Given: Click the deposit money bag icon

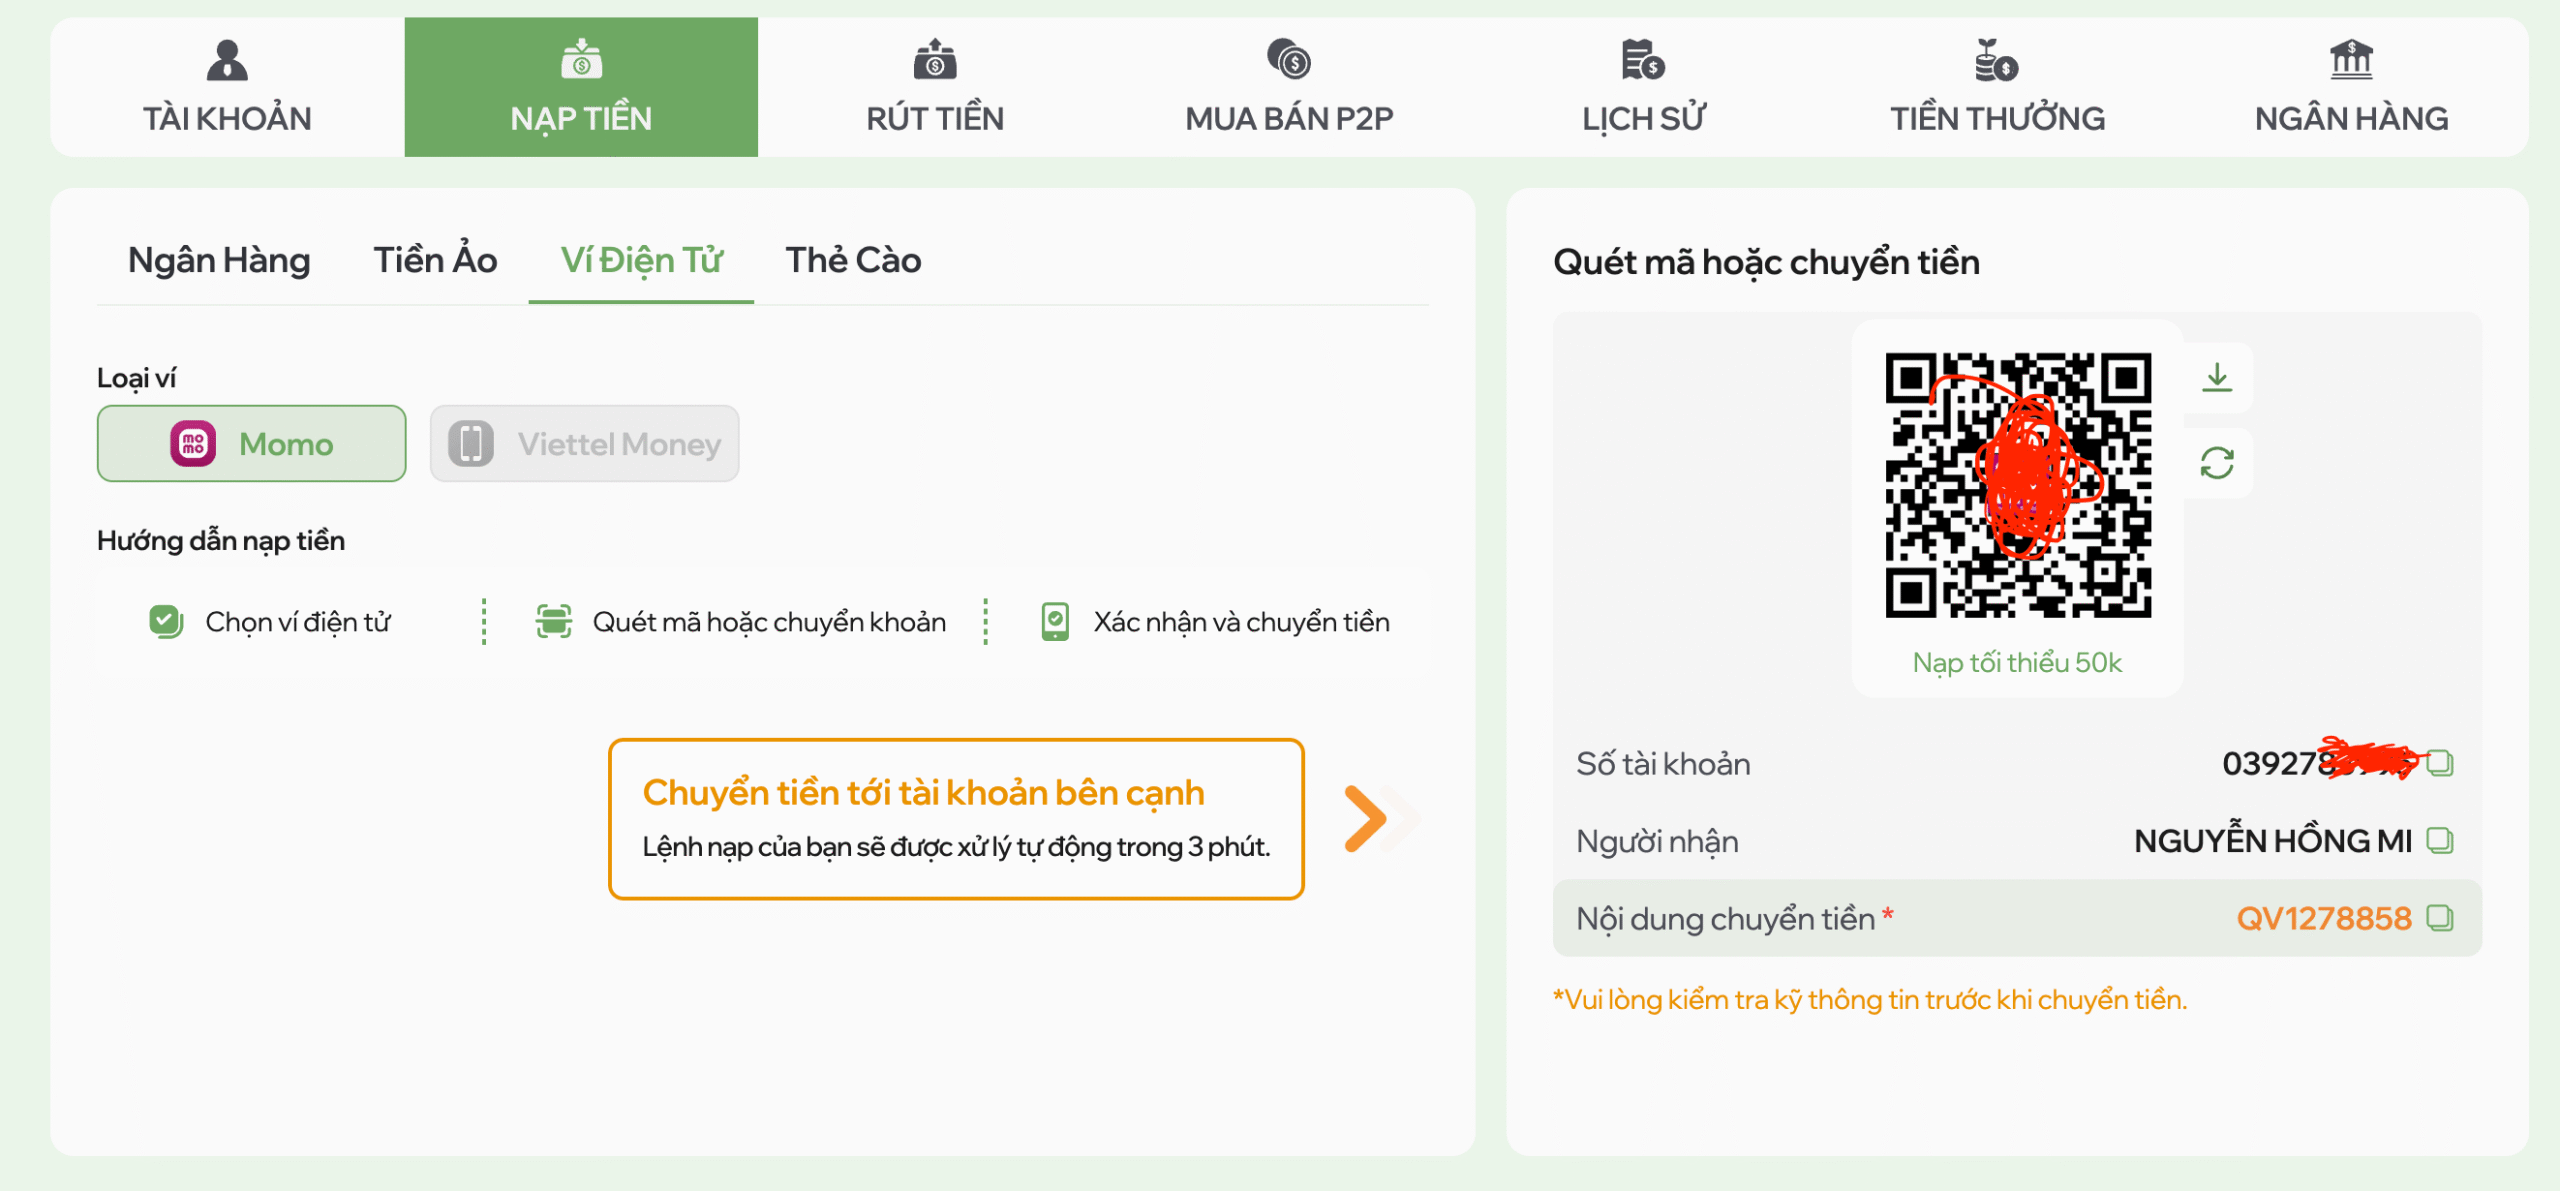Looking at the screenshot, I should 581,60.
